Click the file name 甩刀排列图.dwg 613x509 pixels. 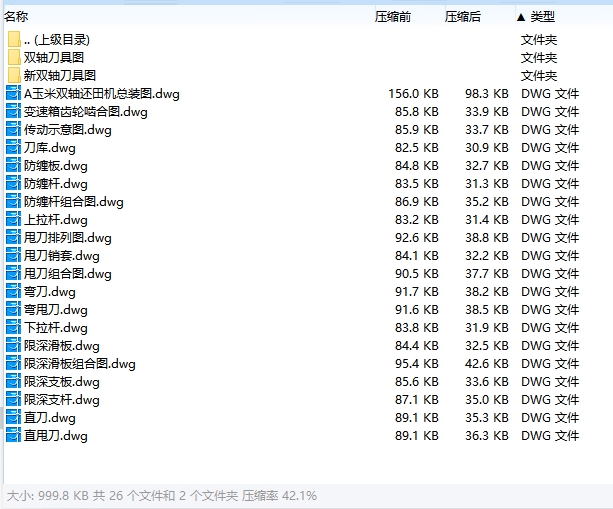(68, 238)
